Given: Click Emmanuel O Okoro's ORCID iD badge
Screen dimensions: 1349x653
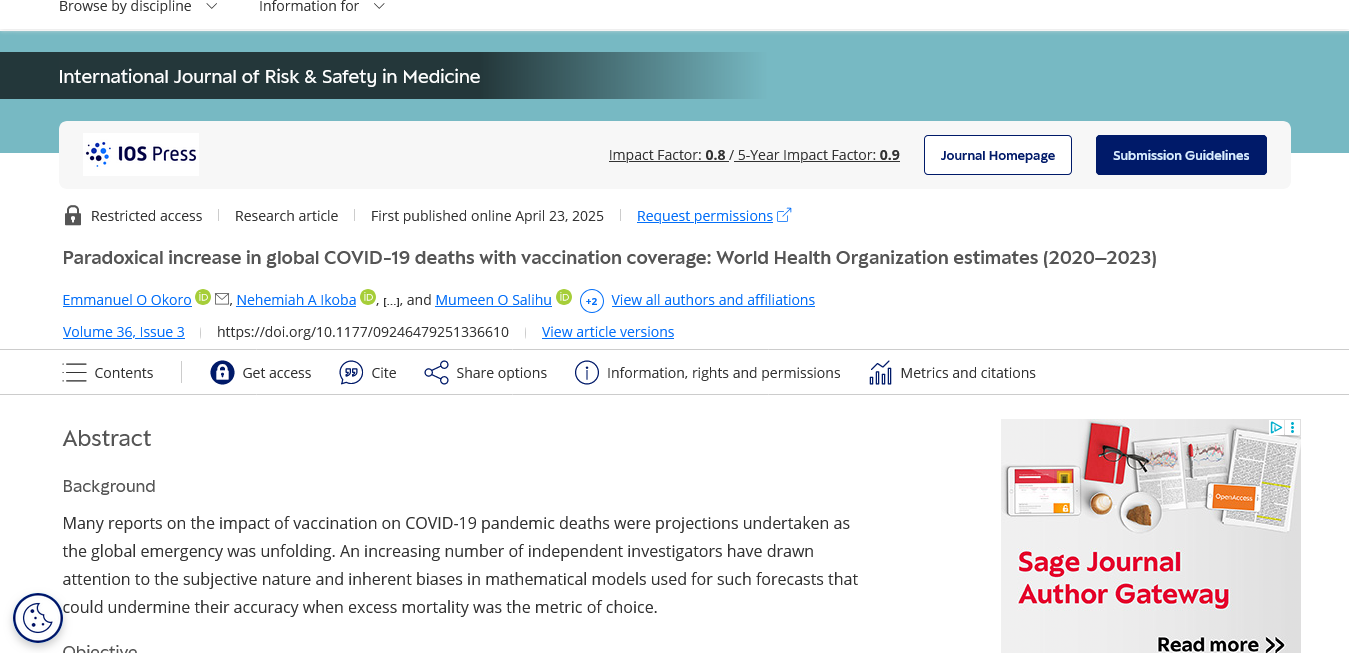Looking at the screenshot, I should (203, 298).
